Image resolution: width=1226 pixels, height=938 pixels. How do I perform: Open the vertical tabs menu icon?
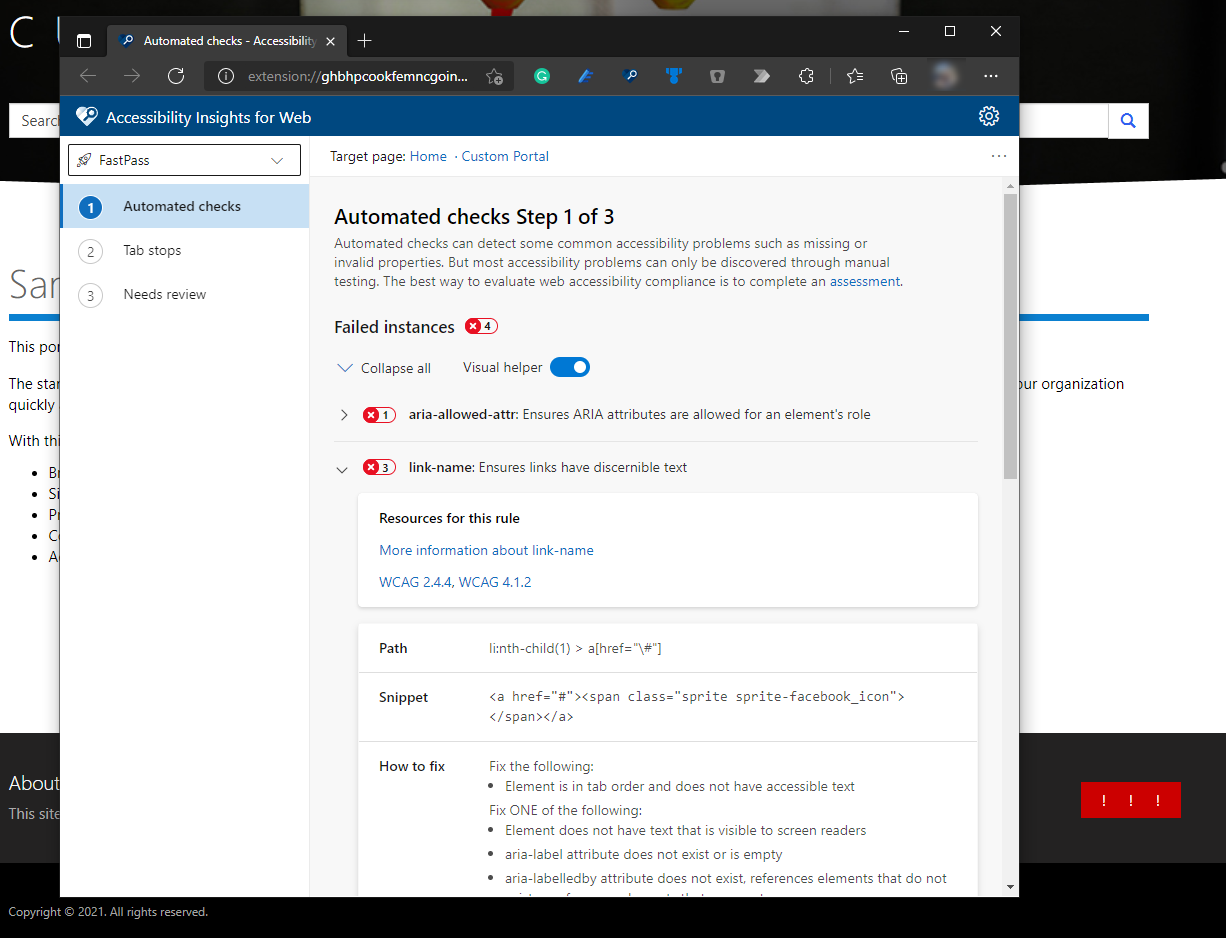tap(84, 41)
